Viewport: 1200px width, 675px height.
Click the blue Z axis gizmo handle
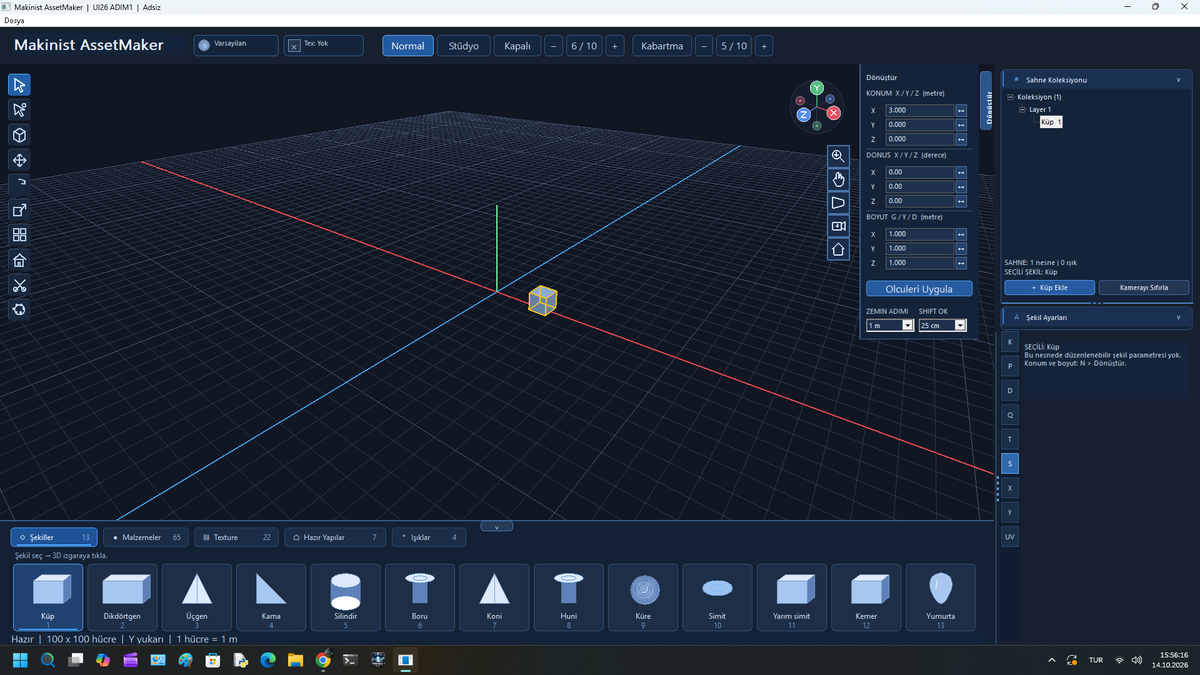tap(803, 115)
